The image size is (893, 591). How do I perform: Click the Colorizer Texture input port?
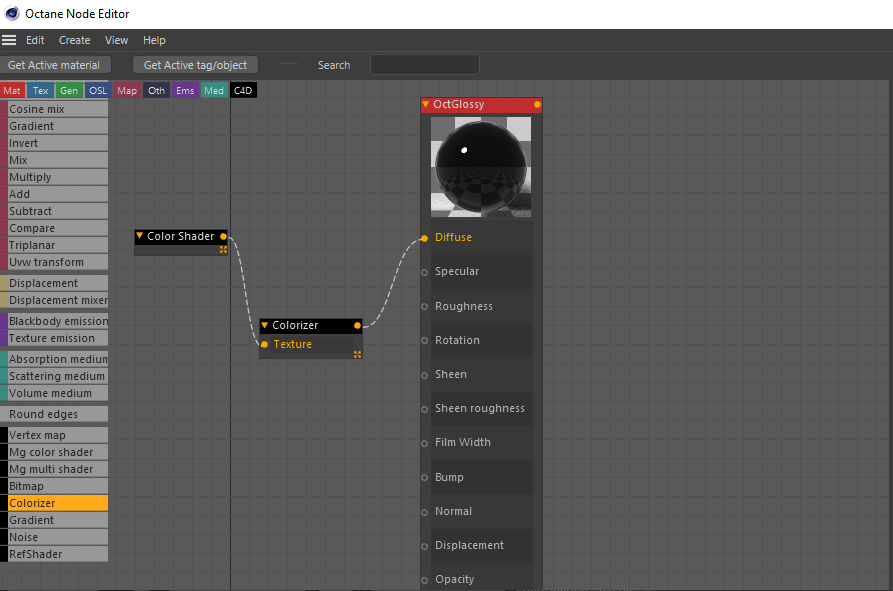[264, 344]
